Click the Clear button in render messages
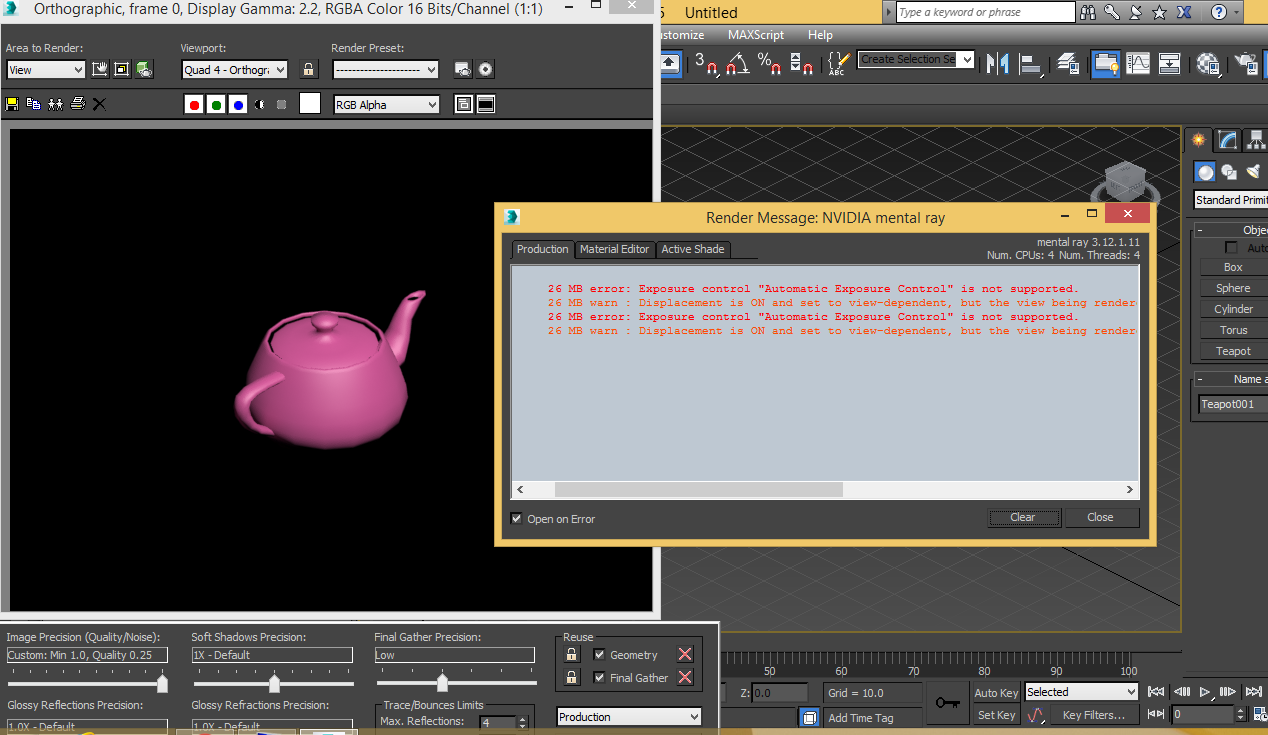This screenshot has height=735, width=1268. 1023,517
